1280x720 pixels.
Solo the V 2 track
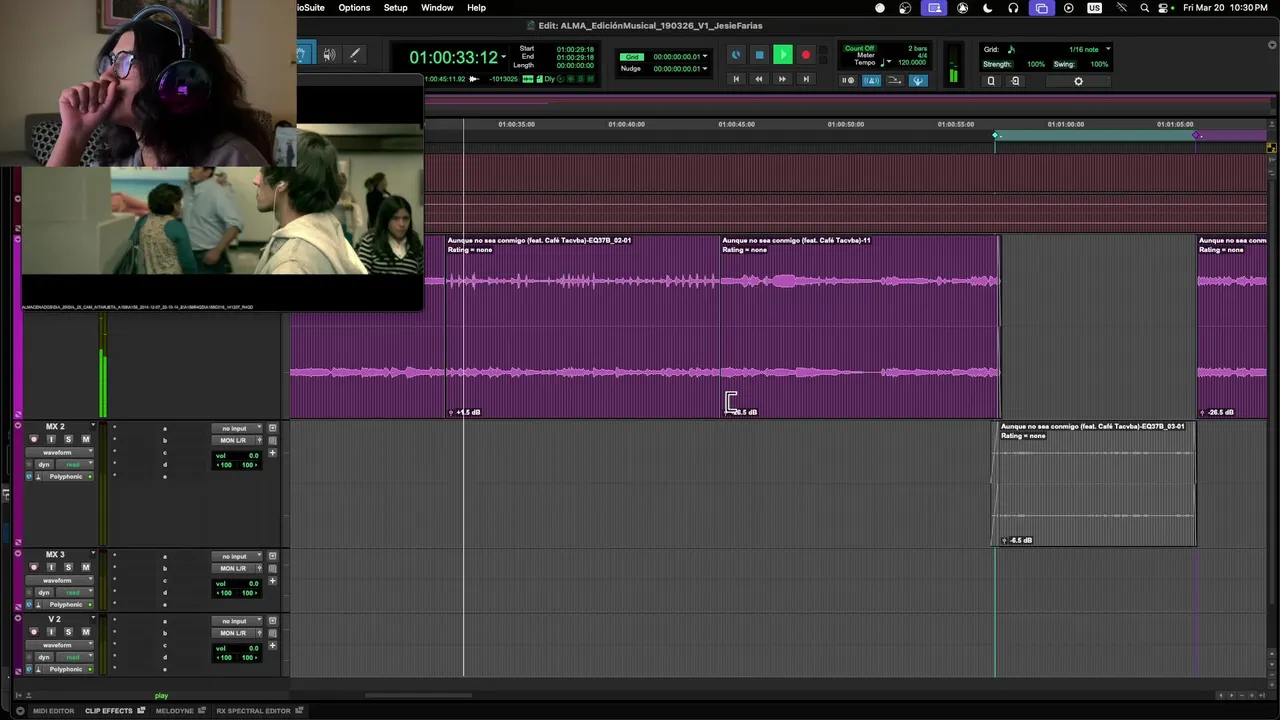68,632
